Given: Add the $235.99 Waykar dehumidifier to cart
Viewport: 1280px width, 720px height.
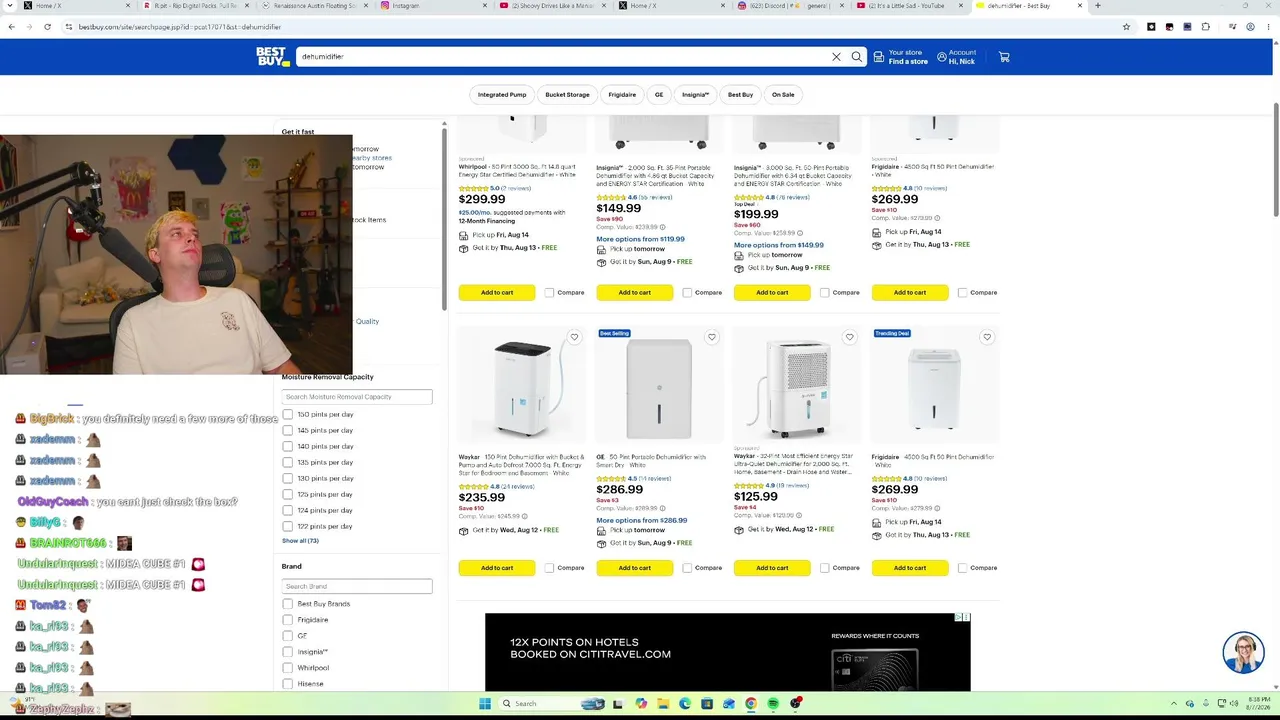Looking at the screenshot, I should pyautogui.click(x=497, y=568).
